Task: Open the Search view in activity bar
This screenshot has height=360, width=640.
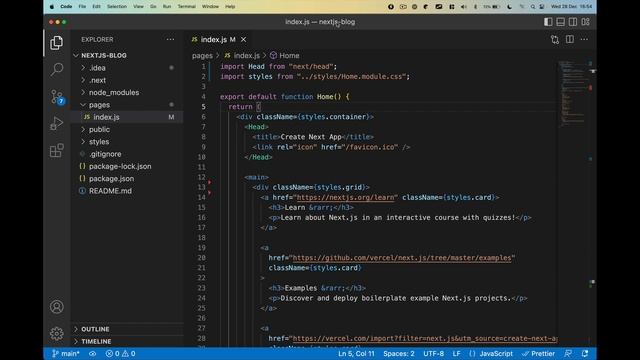Action: coord(57,69)
